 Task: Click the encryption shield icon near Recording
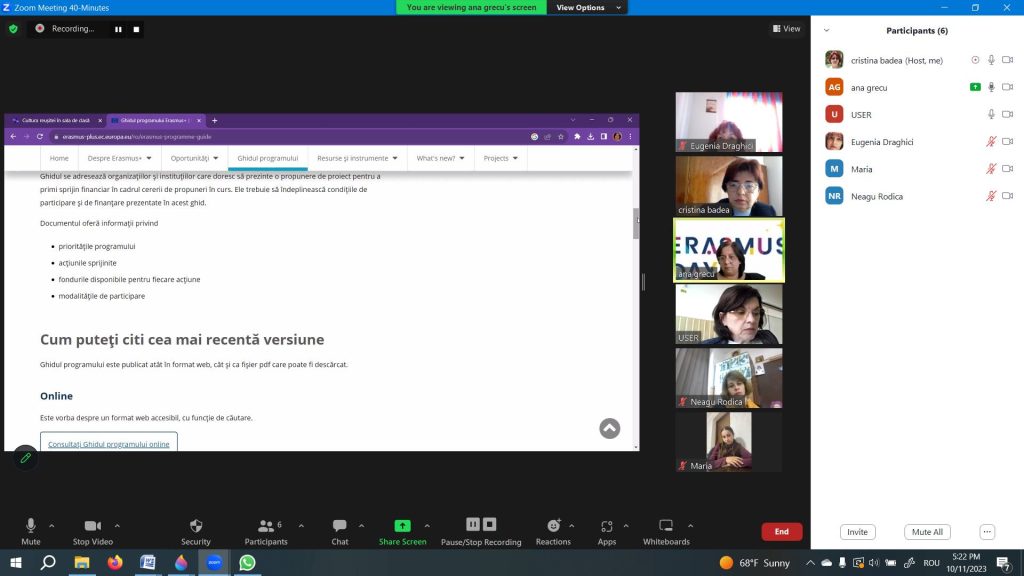click(x=13, y=29)
